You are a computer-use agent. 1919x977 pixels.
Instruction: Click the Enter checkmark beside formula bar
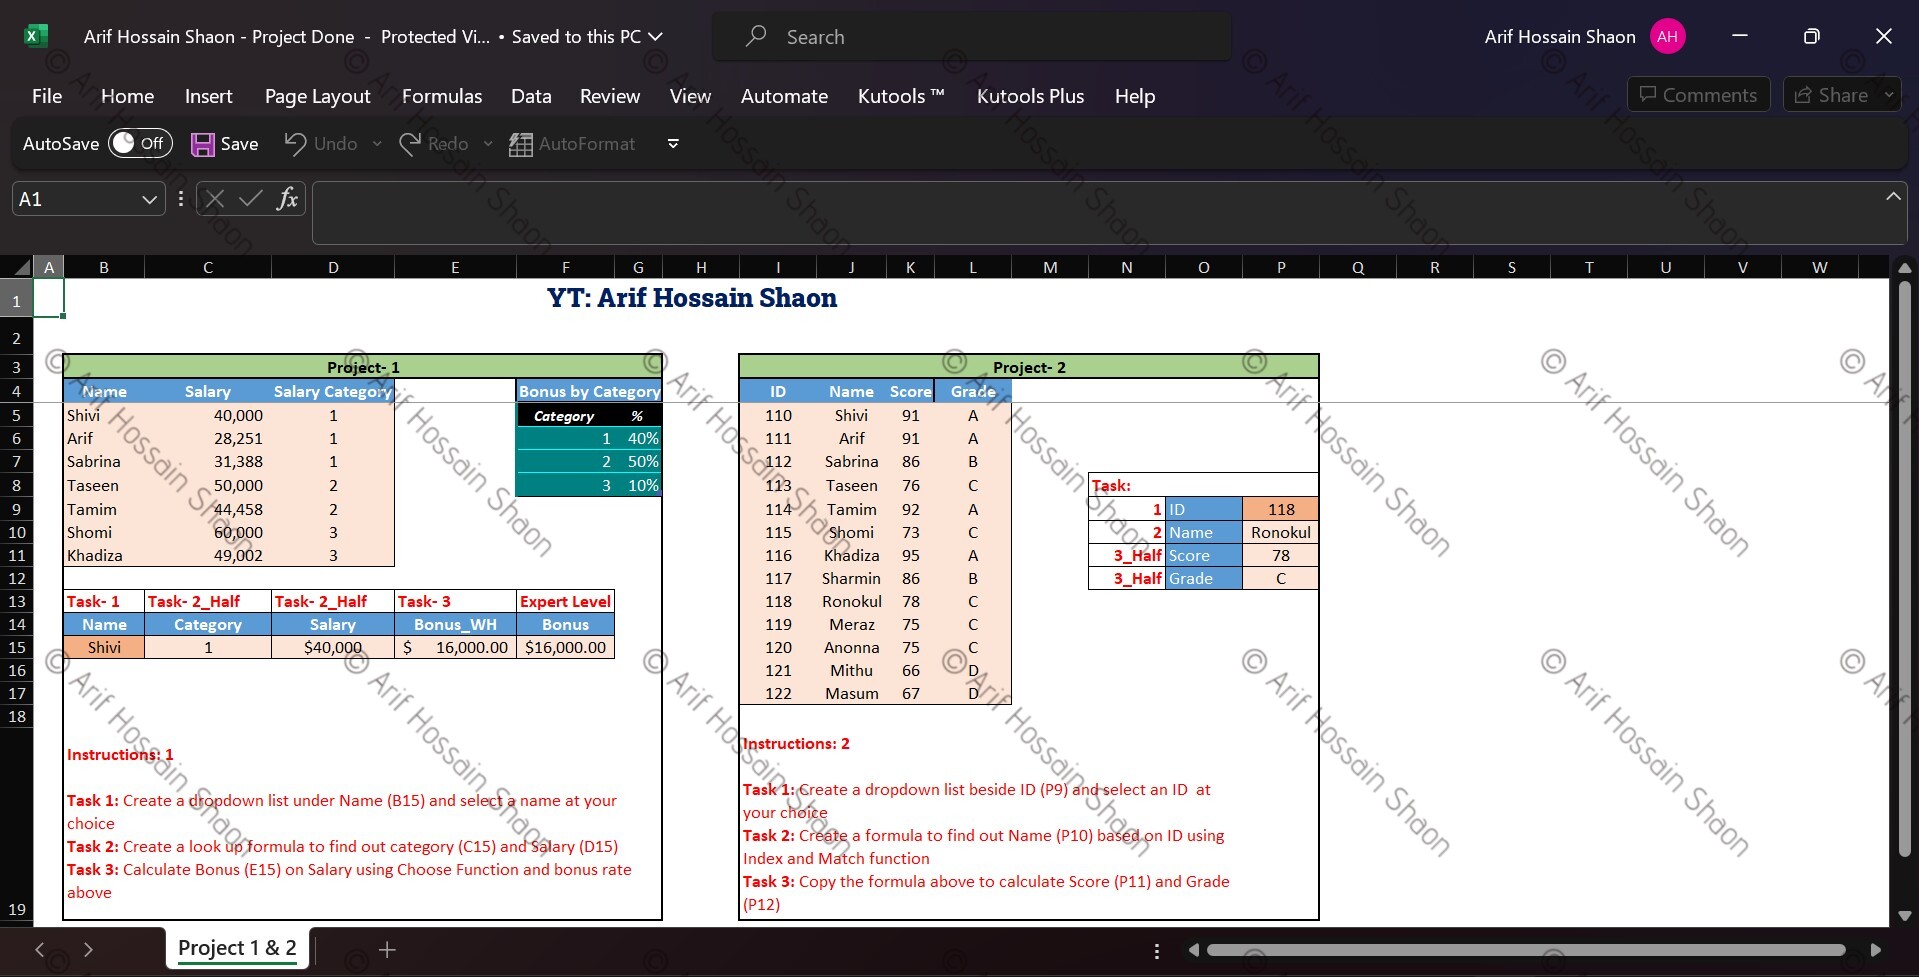250,198
